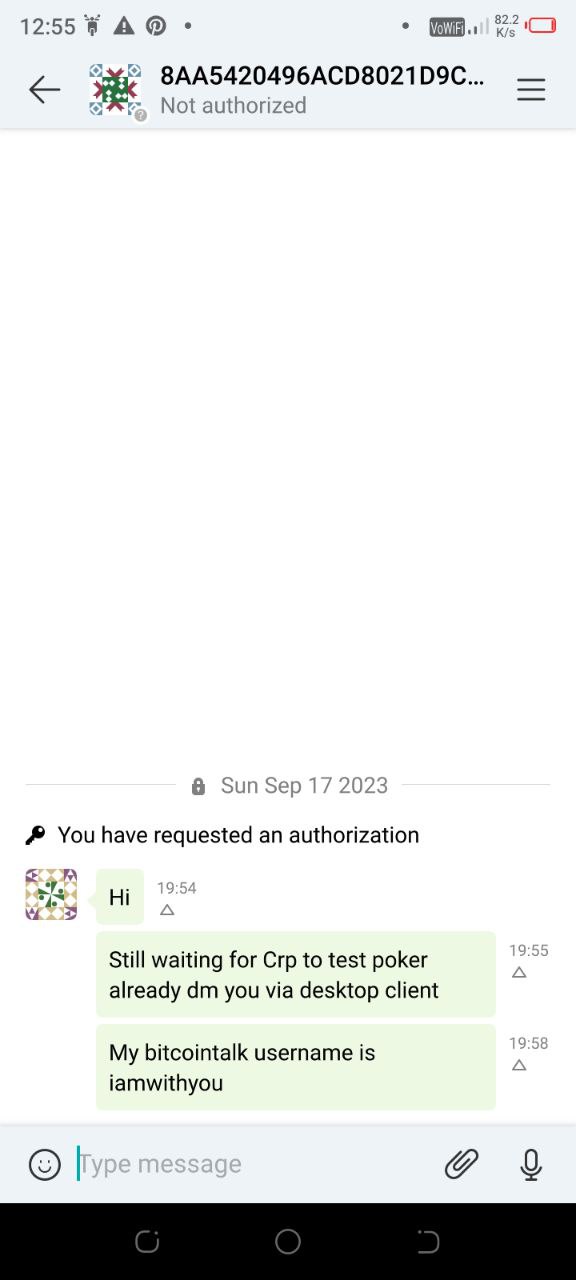Tap the Android home navigation button
The width and height of the screenshot is (576, 1280).
click(x=288, y=1242)
